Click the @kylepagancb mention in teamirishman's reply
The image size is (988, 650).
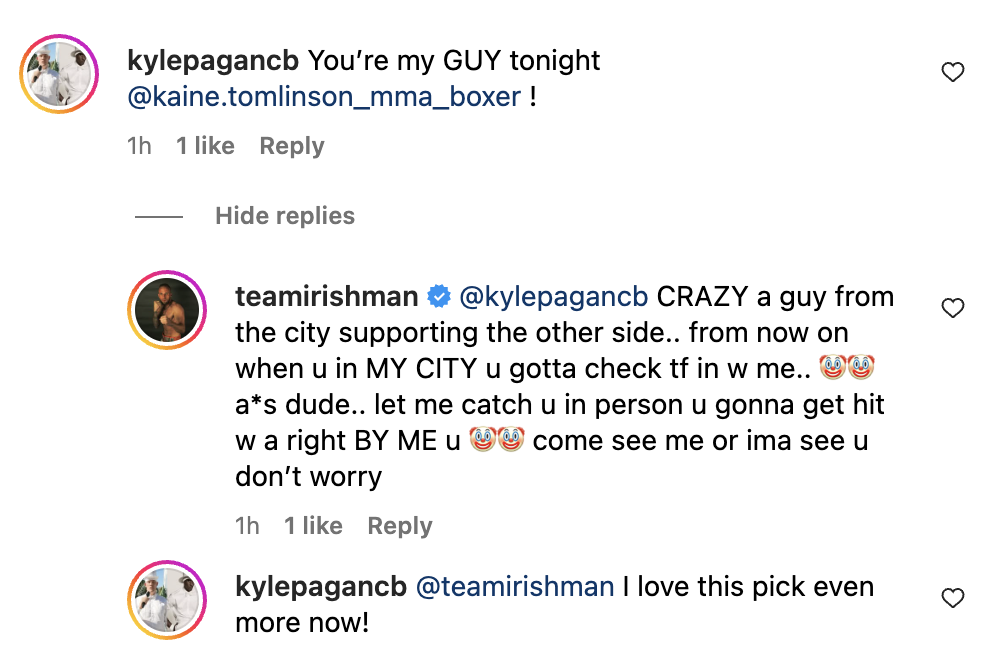[553, 297]
